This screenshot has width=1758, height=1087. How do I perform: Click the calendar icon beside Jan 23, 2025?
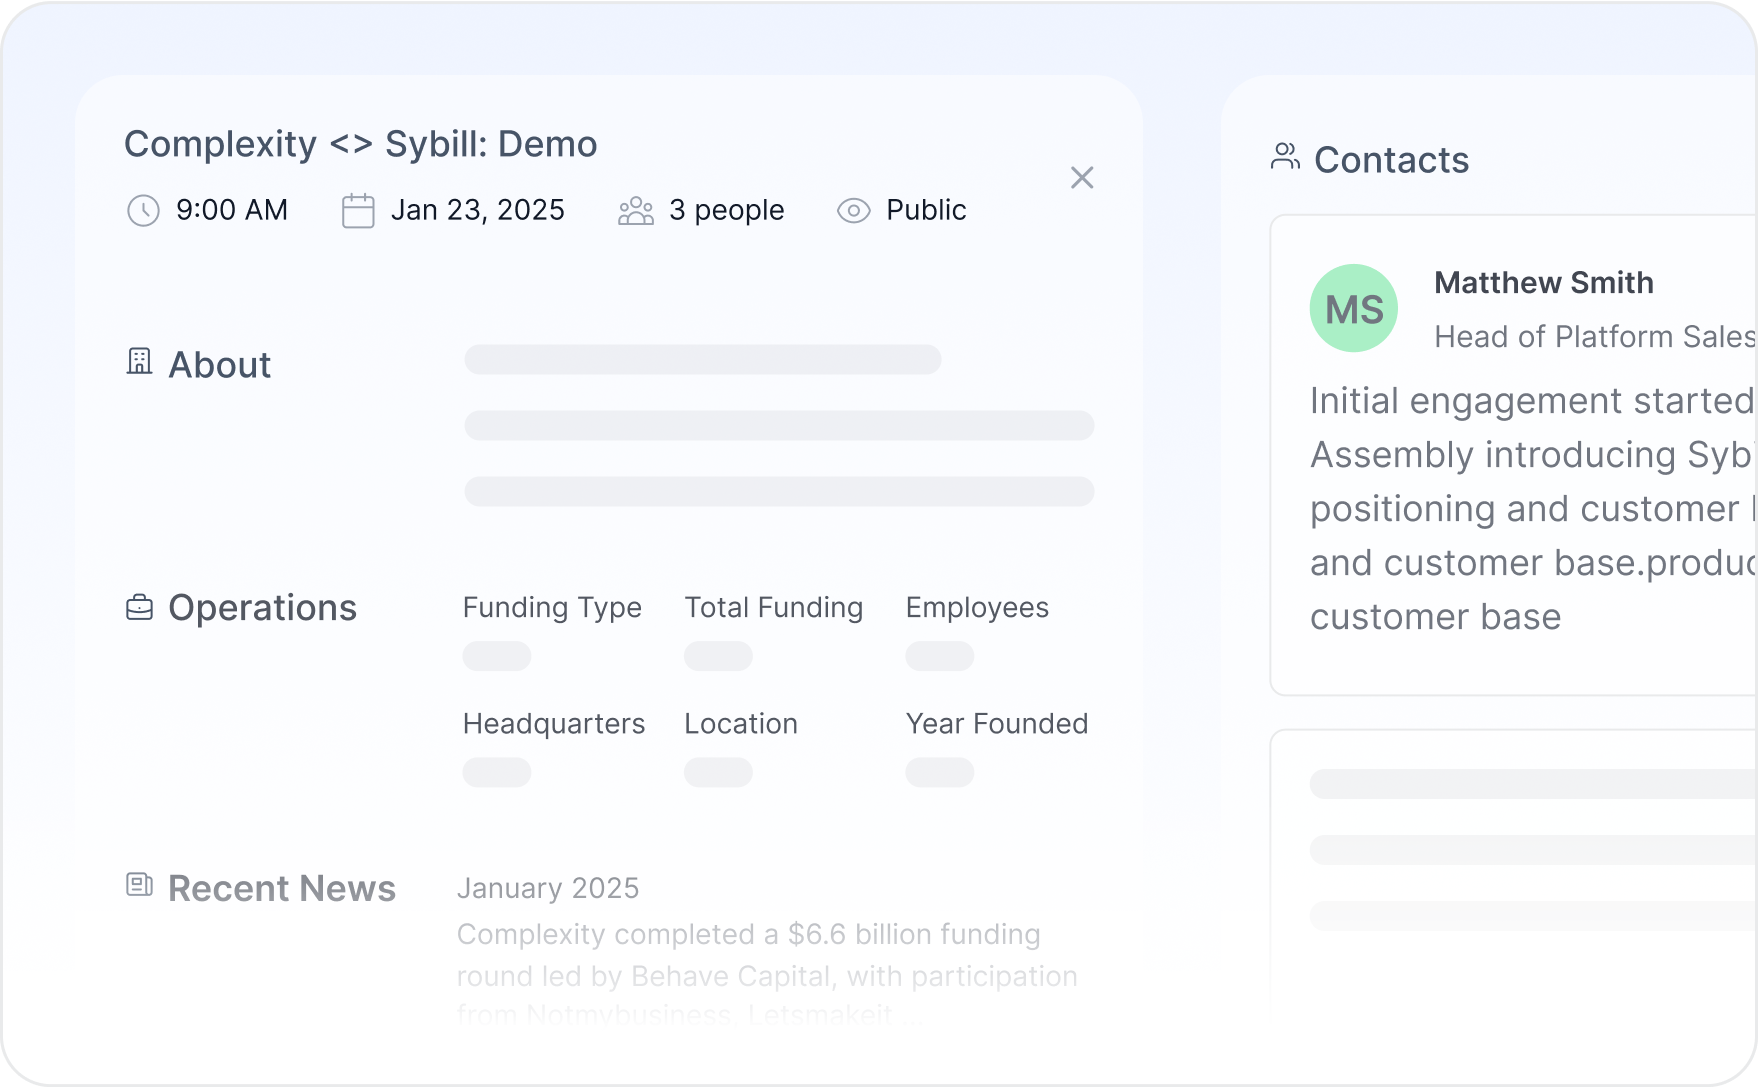358,211
